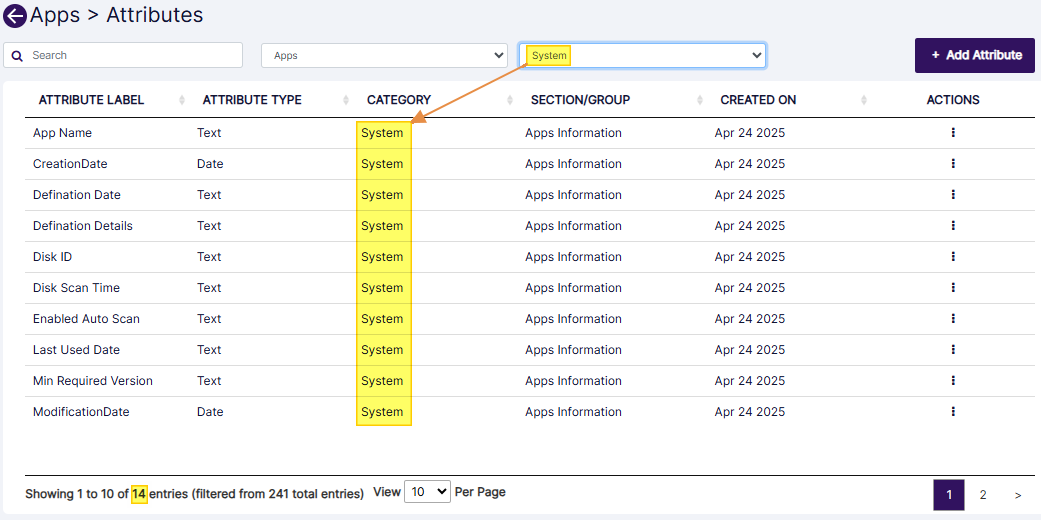Click the Attribute Type column header
The height and width of the screenshot is (520, 1041).
tap(252, 100)
